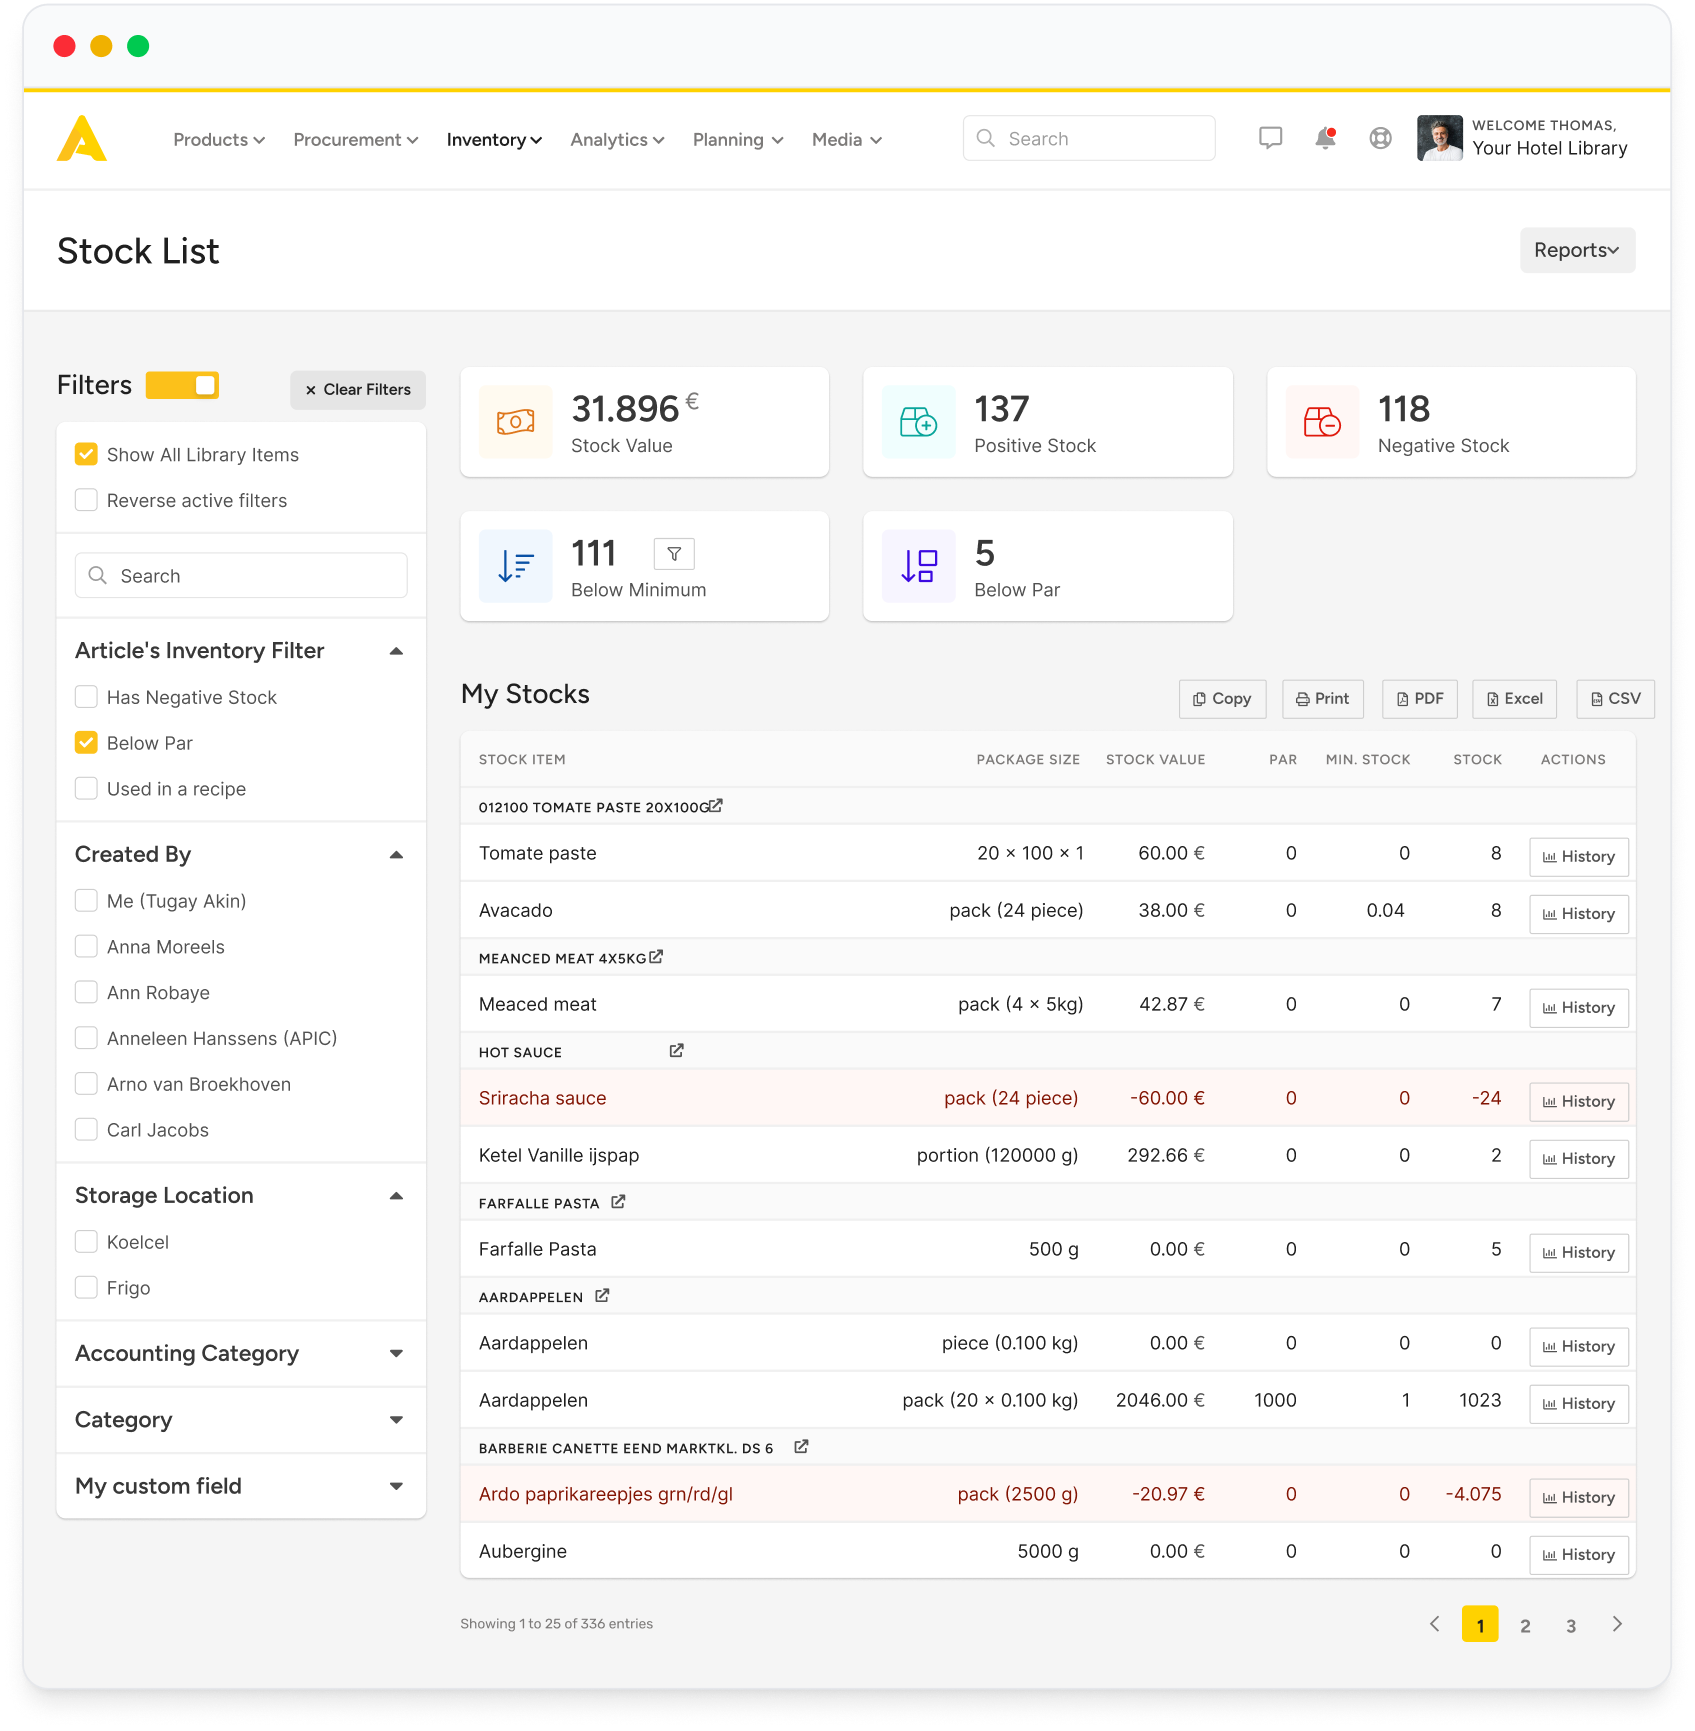
Task: Click the filter panel Search field
Action: click(x=241, y=576)
